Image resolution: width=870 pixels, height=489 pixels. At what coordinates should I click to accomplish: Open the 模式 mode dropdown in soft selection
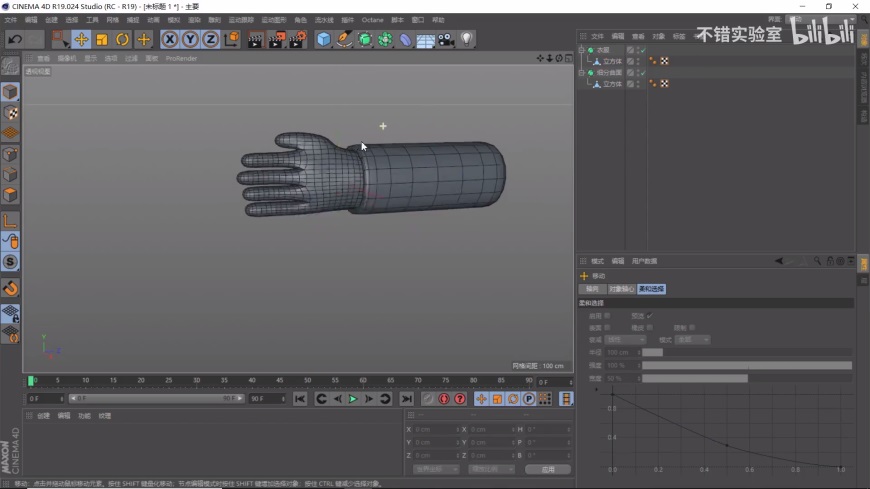click(x=692, y=340)
